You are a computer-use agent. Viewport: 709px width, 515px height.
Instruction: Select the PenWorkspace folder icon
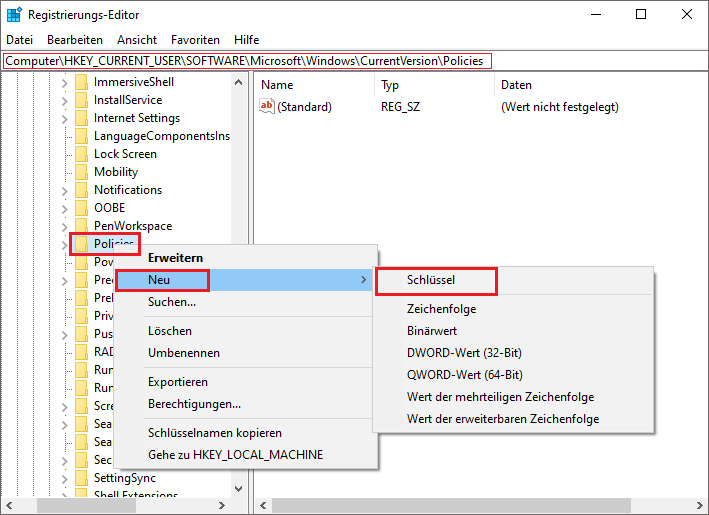[x=81, y=226]
